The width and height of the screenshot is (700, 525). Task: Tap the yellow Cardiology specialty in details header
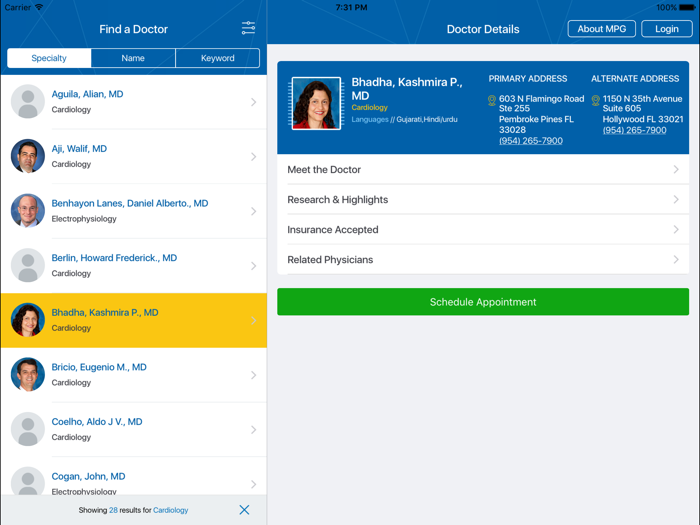click(x=370, y=108)
